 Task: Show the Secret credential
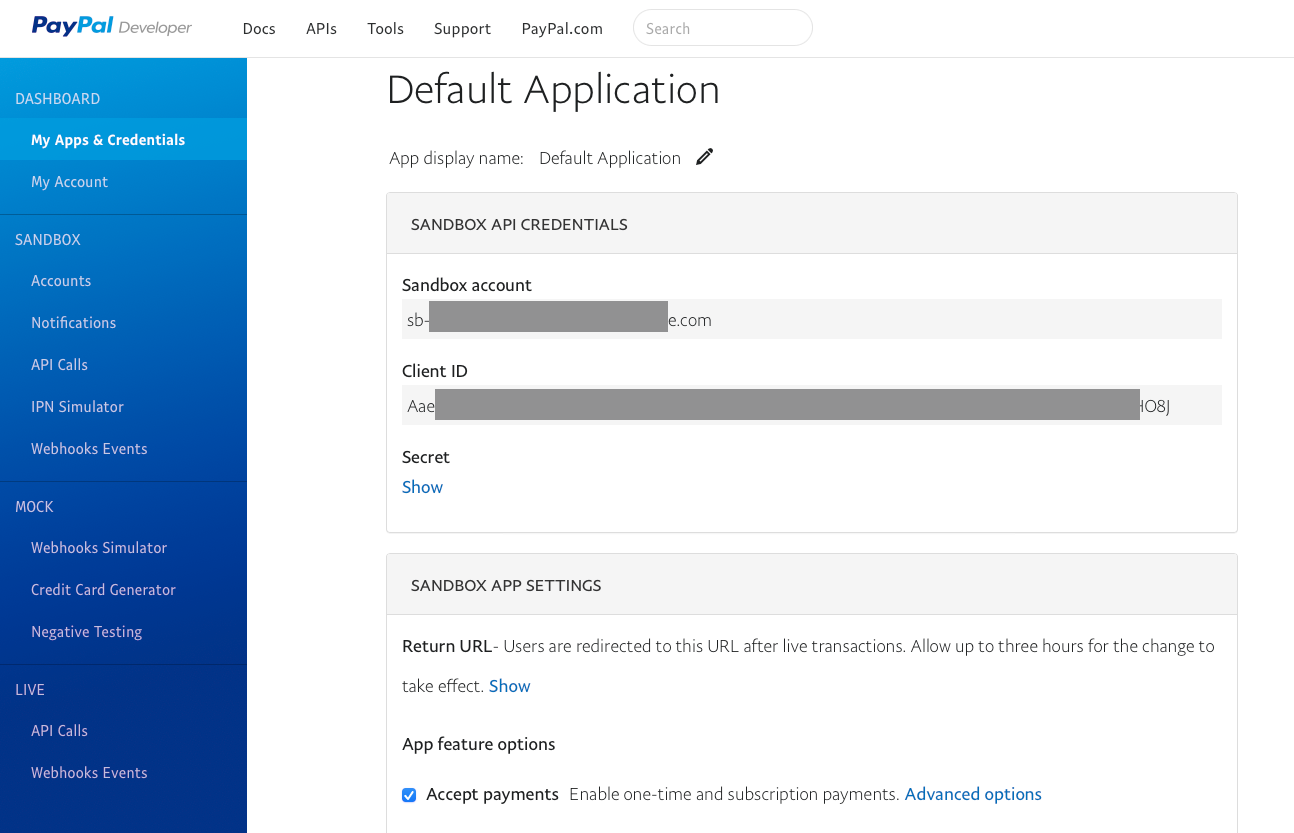(422, 487)
